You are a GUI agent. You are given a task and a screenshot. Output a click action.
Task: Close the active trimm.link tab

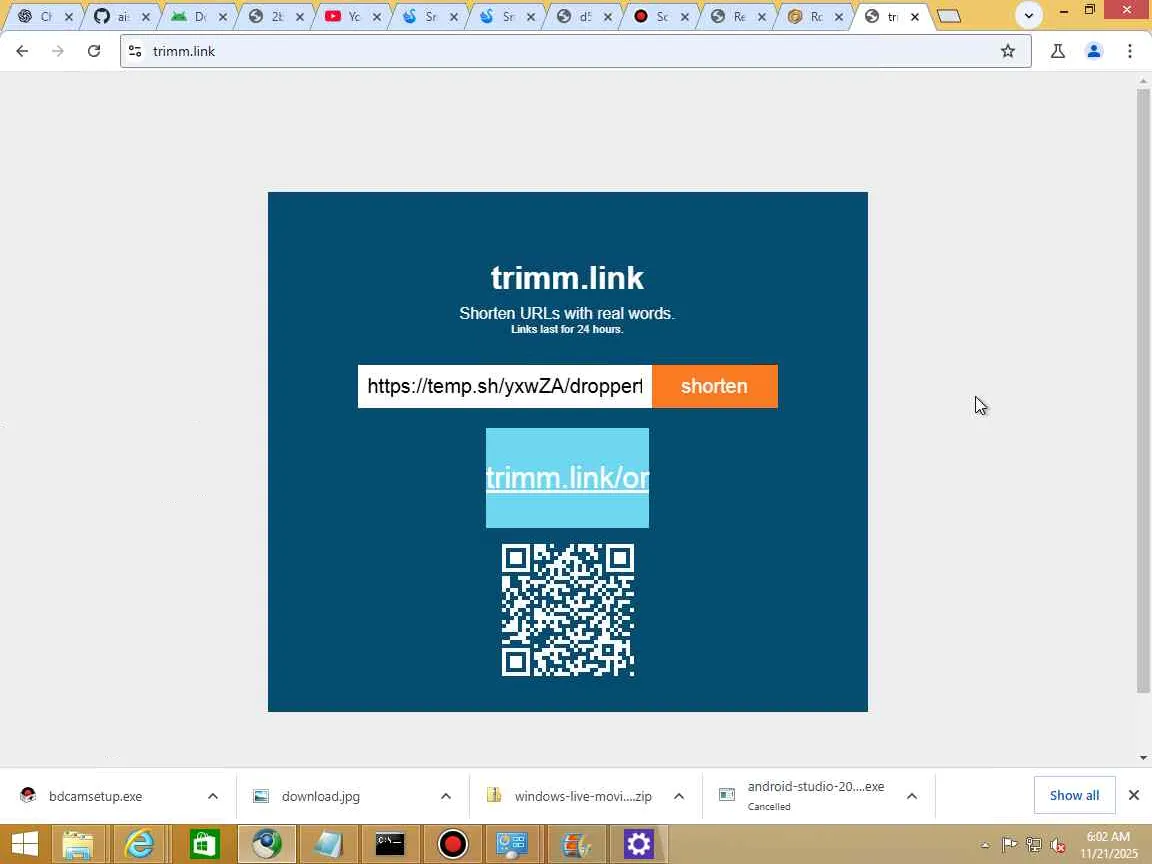pyautogui.click(x=915, y=16)
